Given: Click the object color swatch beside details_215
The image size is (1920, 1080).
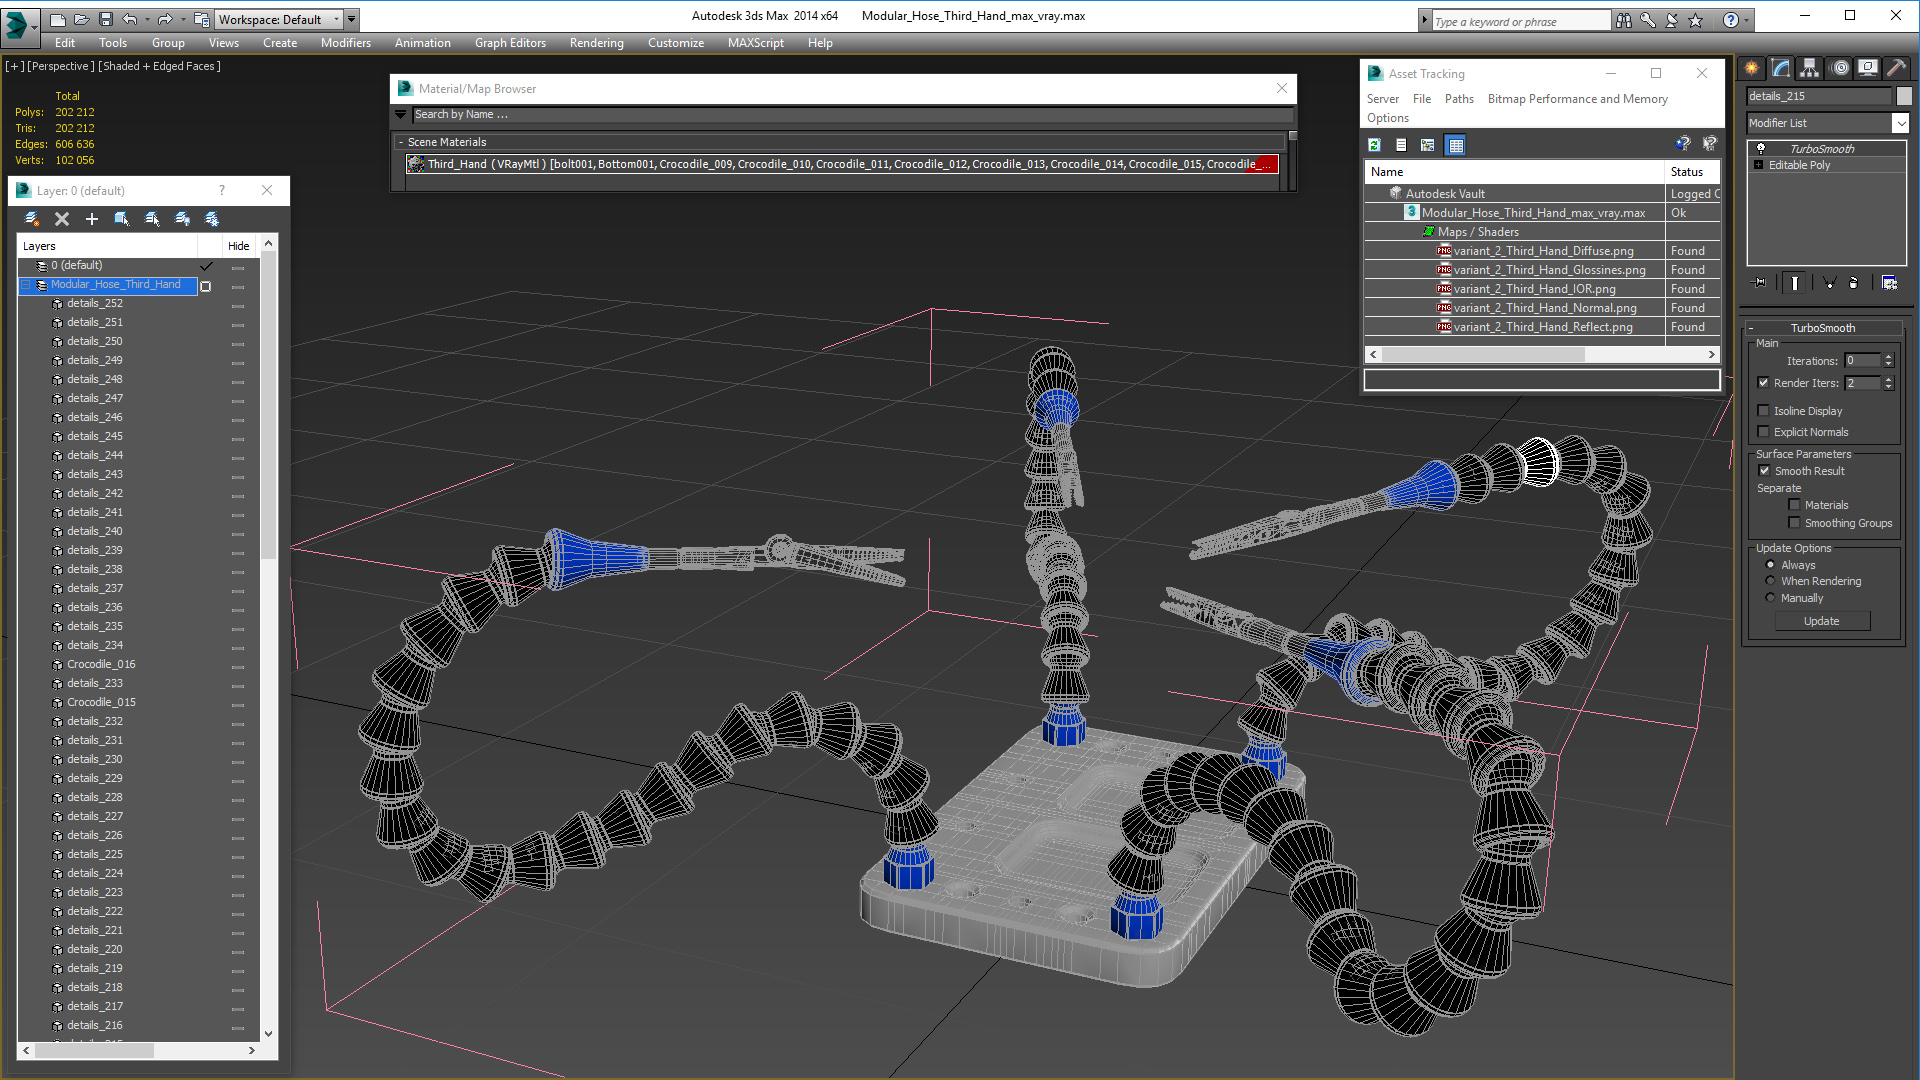Looking at the screenshot, I should point(1904,96).
